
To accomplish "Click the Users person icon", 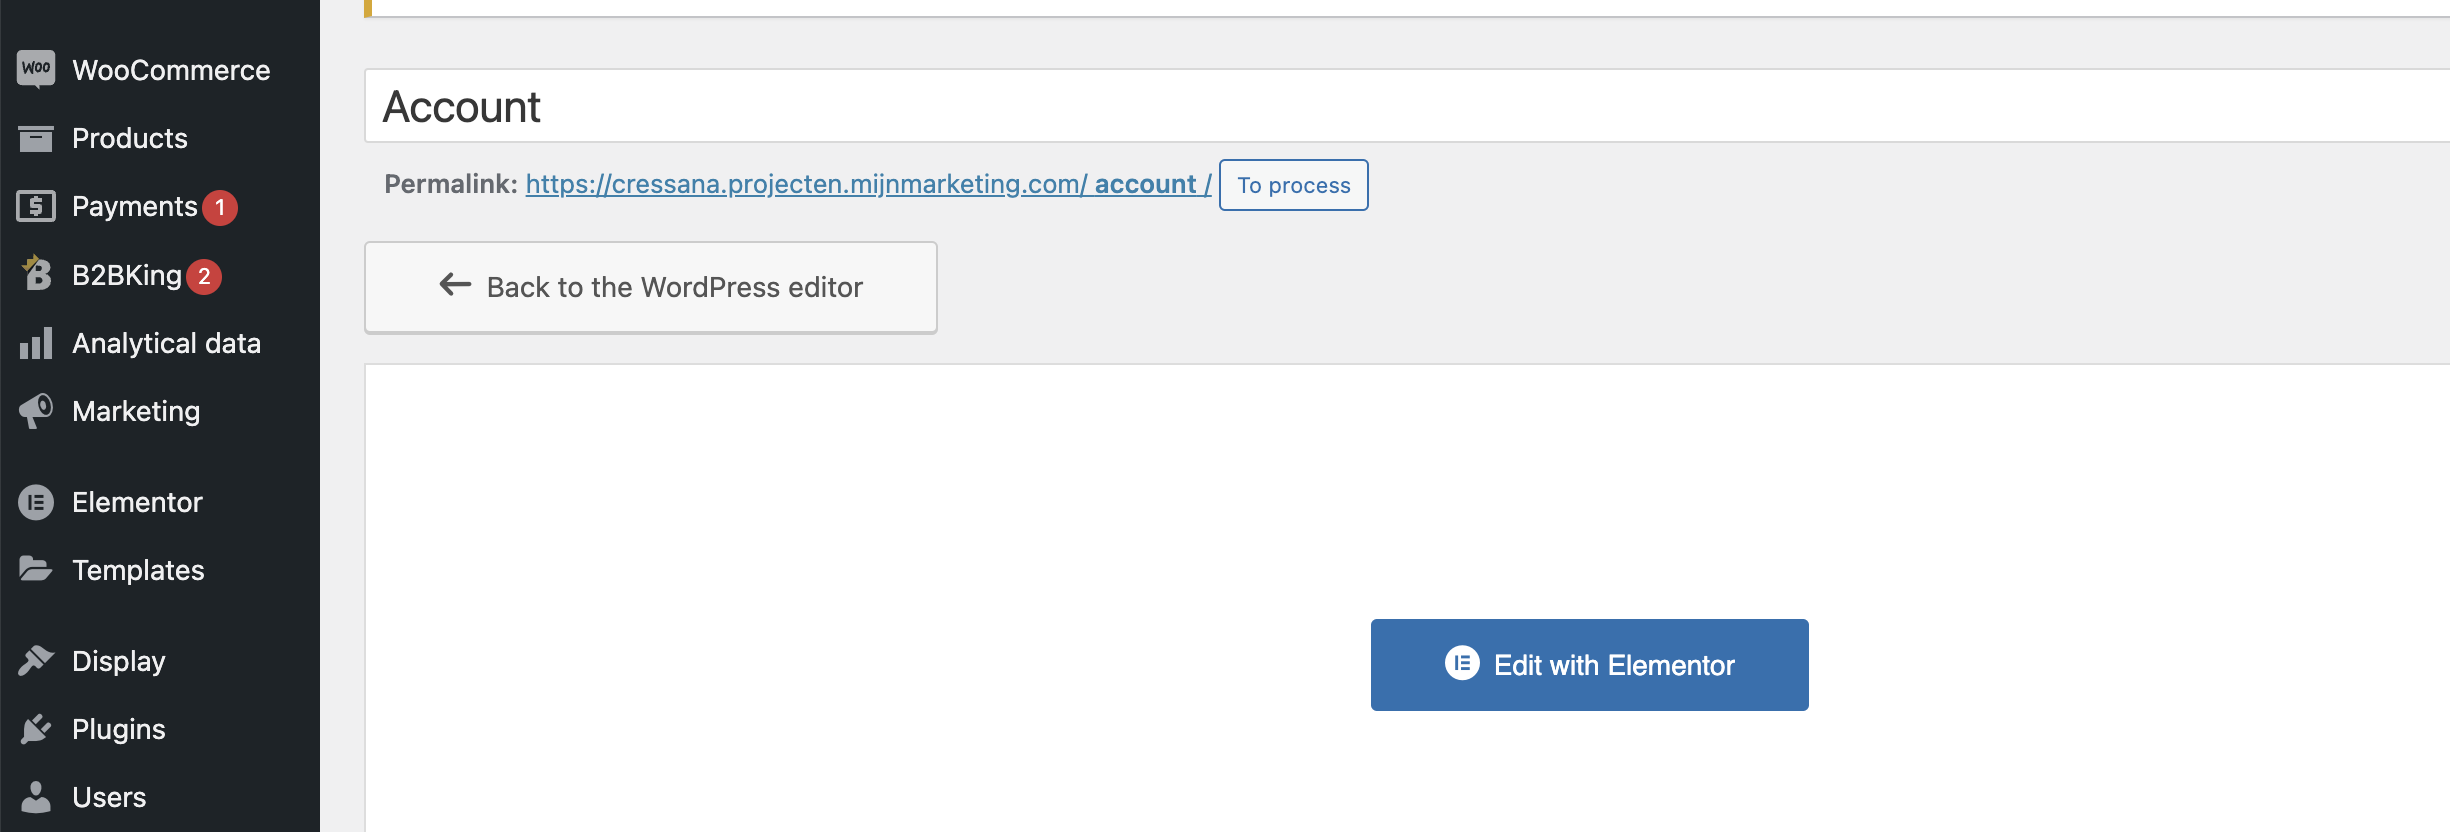I will tap(36, 796).
